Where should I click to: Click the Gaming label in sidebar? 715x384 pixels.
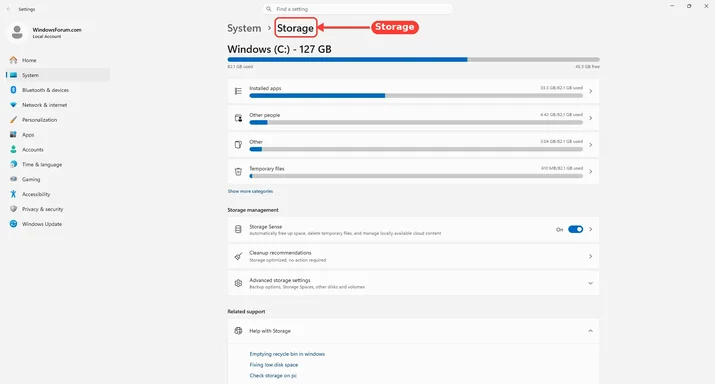pyautogui.click(x=31, y=179)
